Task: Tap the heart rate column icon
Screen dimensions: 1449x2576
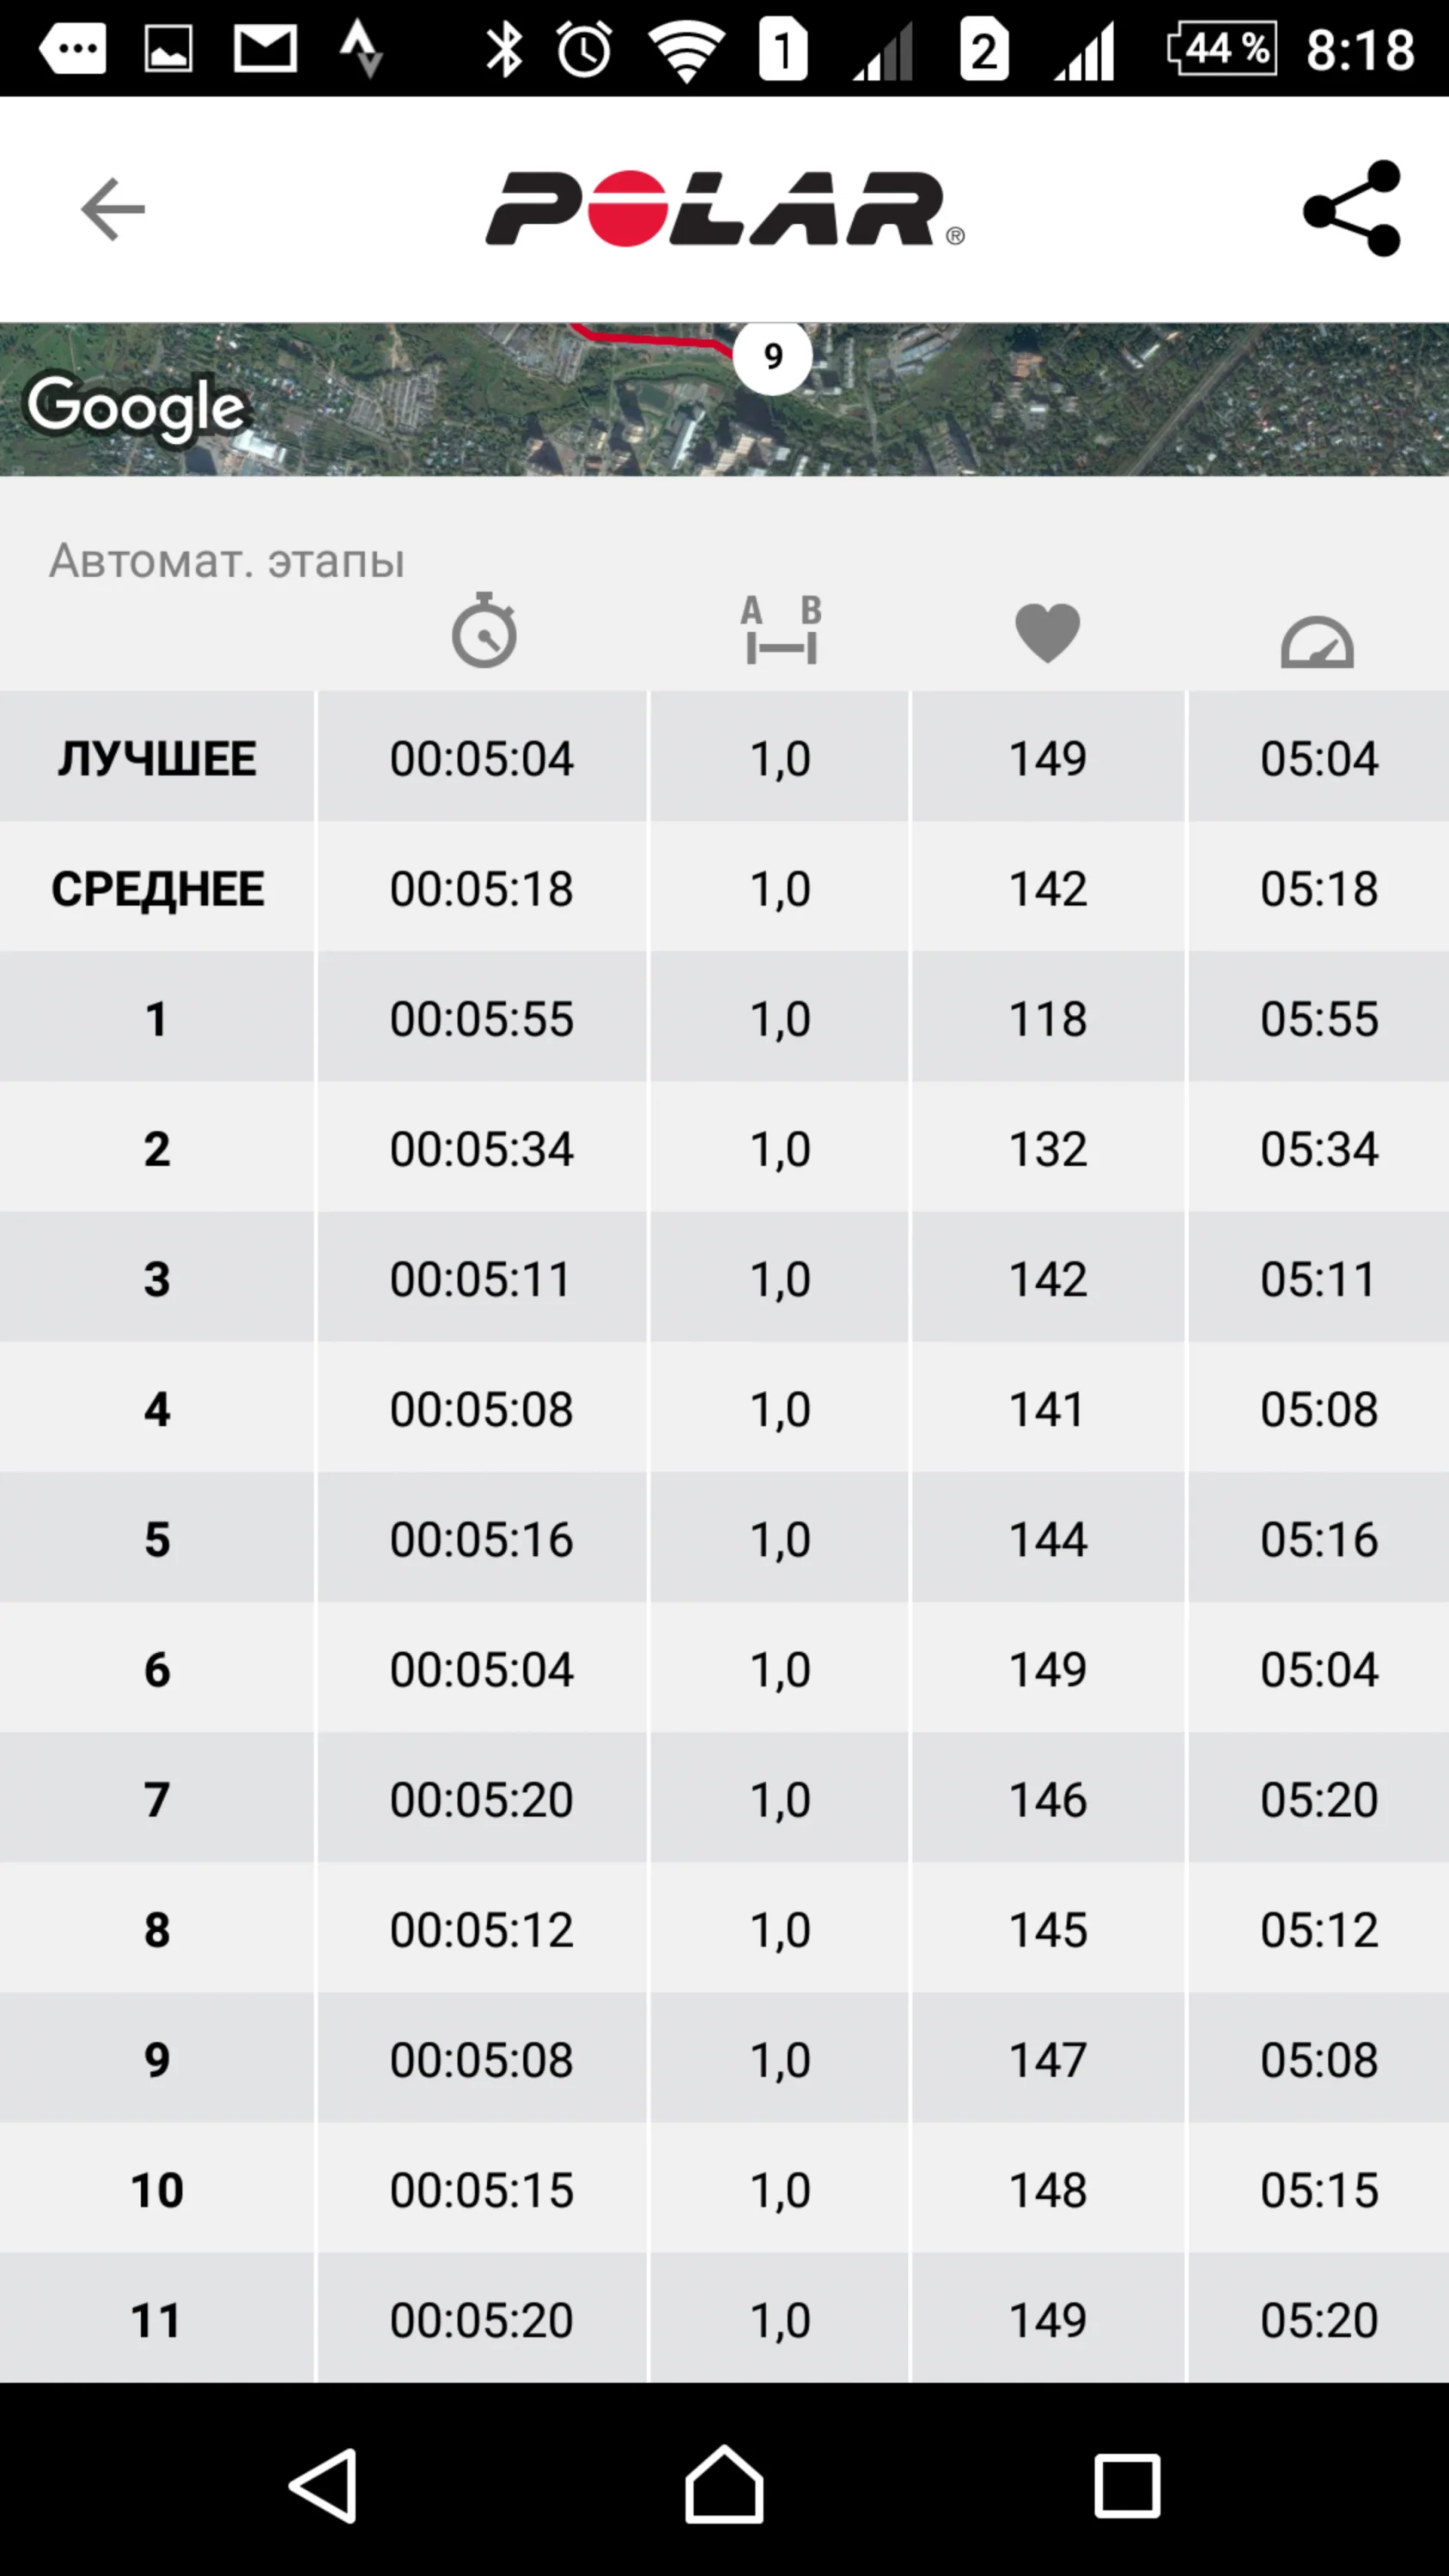Action: (1047, 633)
